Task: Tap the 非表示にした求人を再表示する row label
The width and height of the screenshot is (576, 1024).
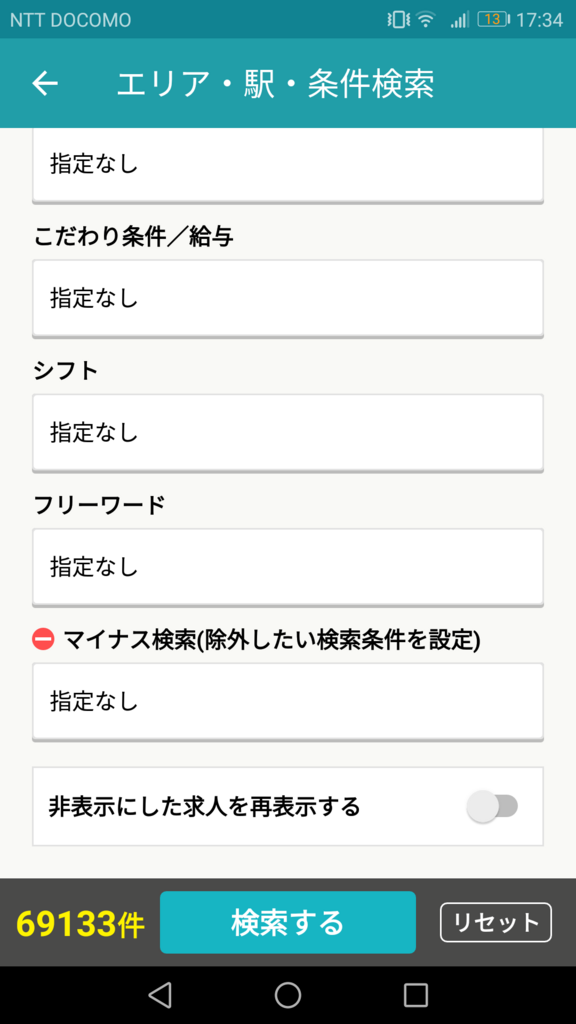Action: [x=204, y=807]
